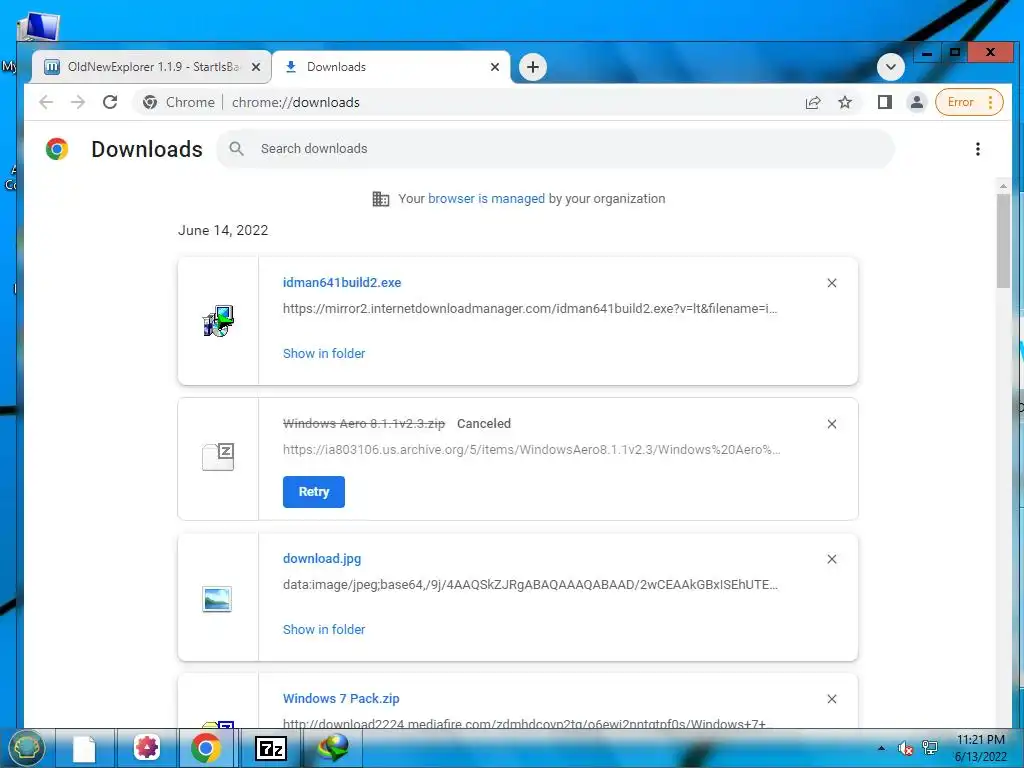
Task: Click the idman641build2.exe source URL
Action: [530, 309]
